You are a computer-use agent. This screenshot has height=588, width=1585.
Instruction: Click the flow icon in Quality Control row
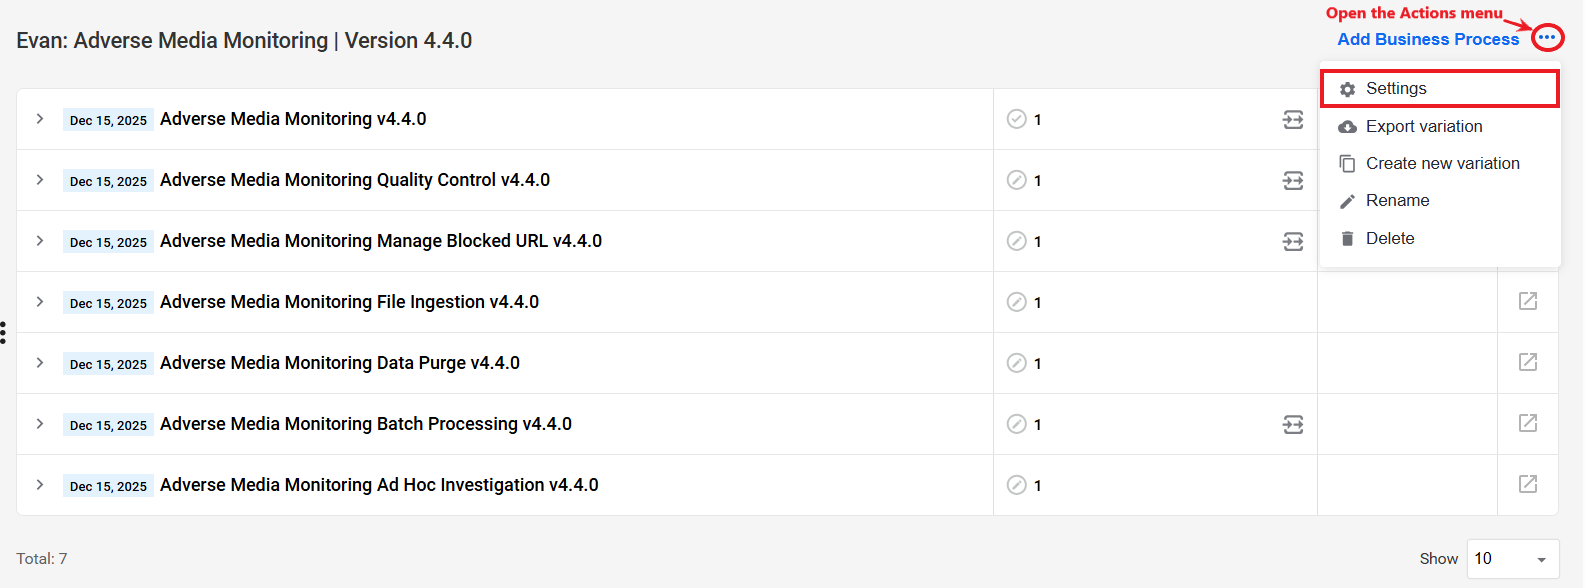click(x=1293, y=181)
